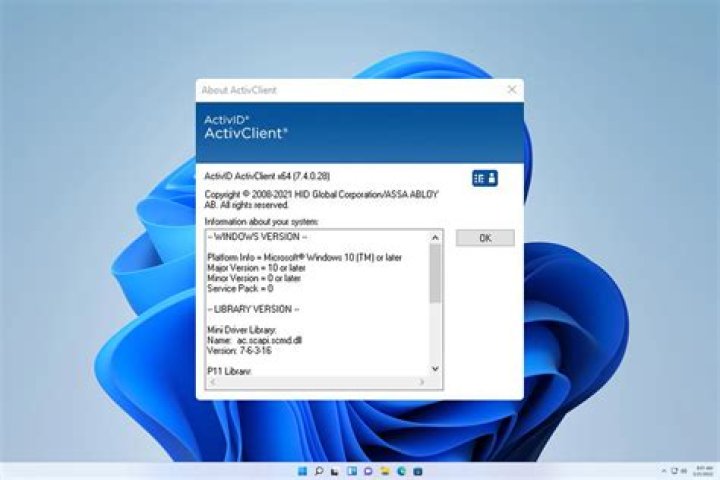Click the 'WINDOWS VERSION' heading line

coord(258,237)
